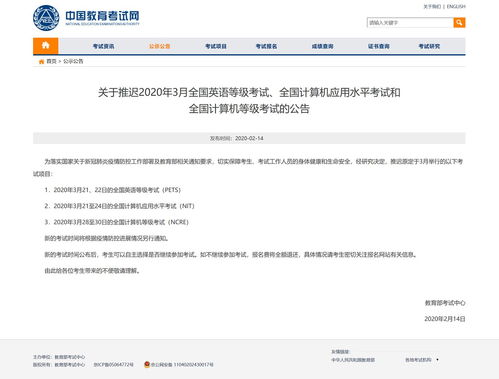Open the 考试研究 menu item
Screen dimensions: 499x379
tap(429, 46)
